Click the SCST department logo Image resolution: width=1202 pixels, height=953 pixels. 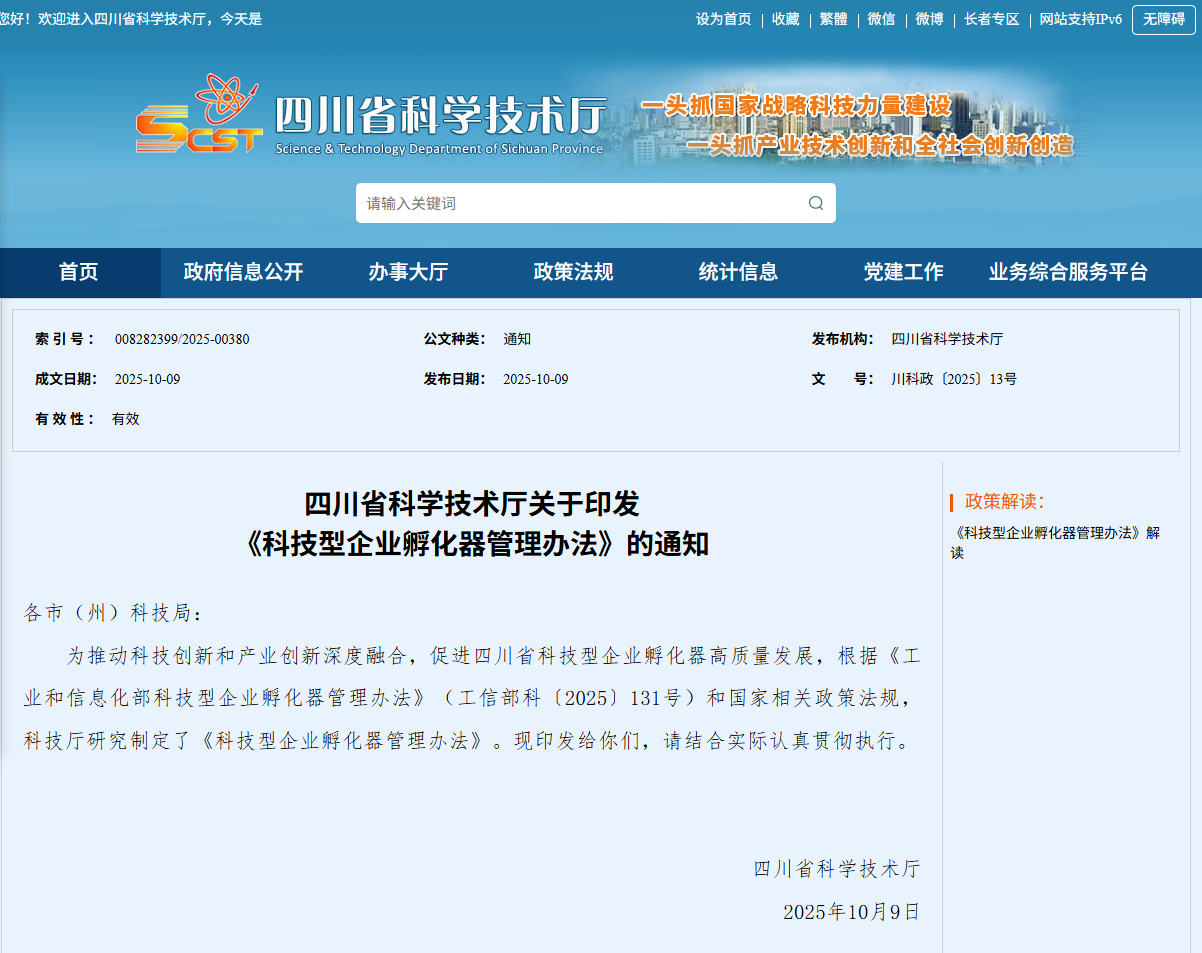pos(199,116)
